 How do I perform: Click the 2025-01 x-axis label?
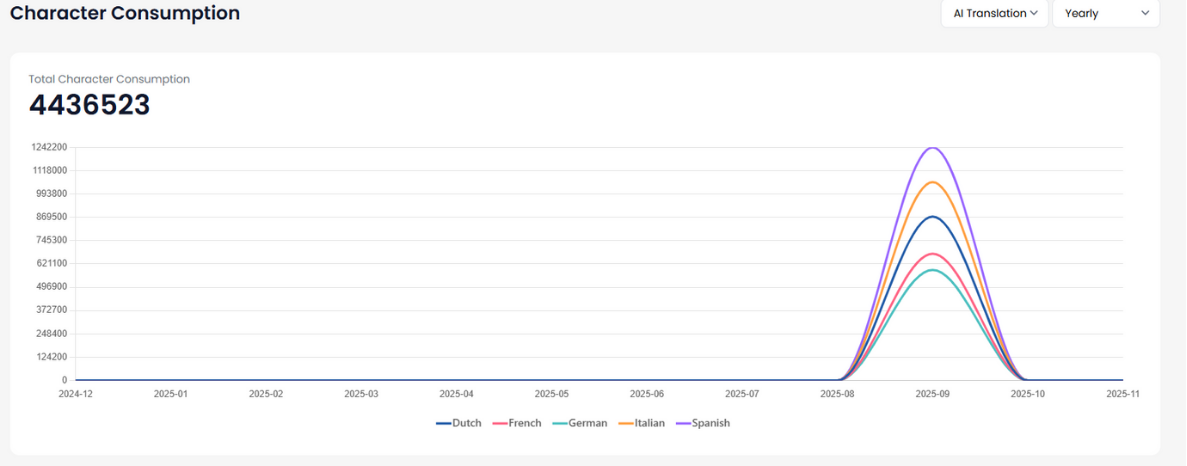pyautogui.click(x=171, y=393)
